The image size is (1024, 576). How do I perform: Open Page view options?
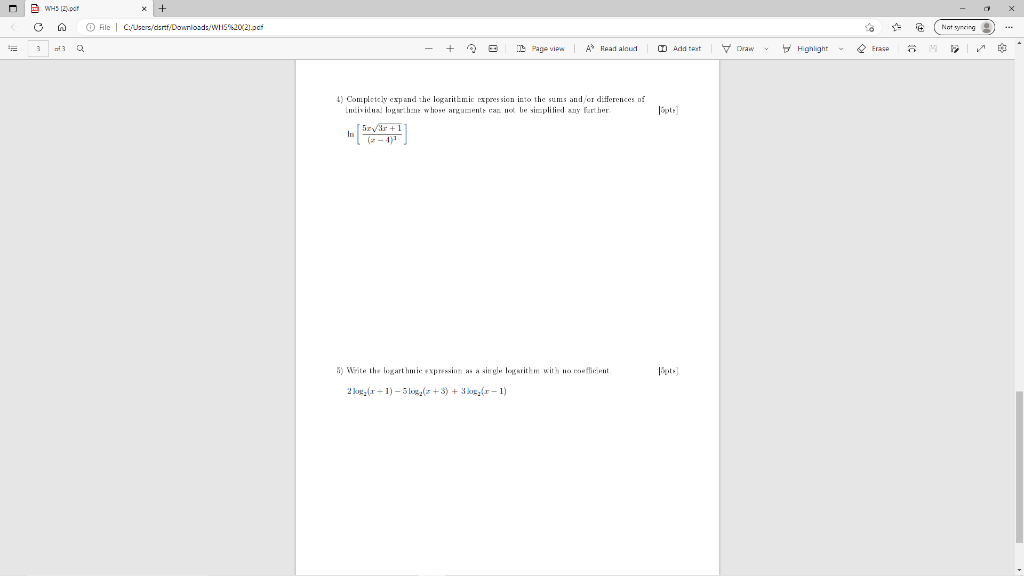point(540,48)
